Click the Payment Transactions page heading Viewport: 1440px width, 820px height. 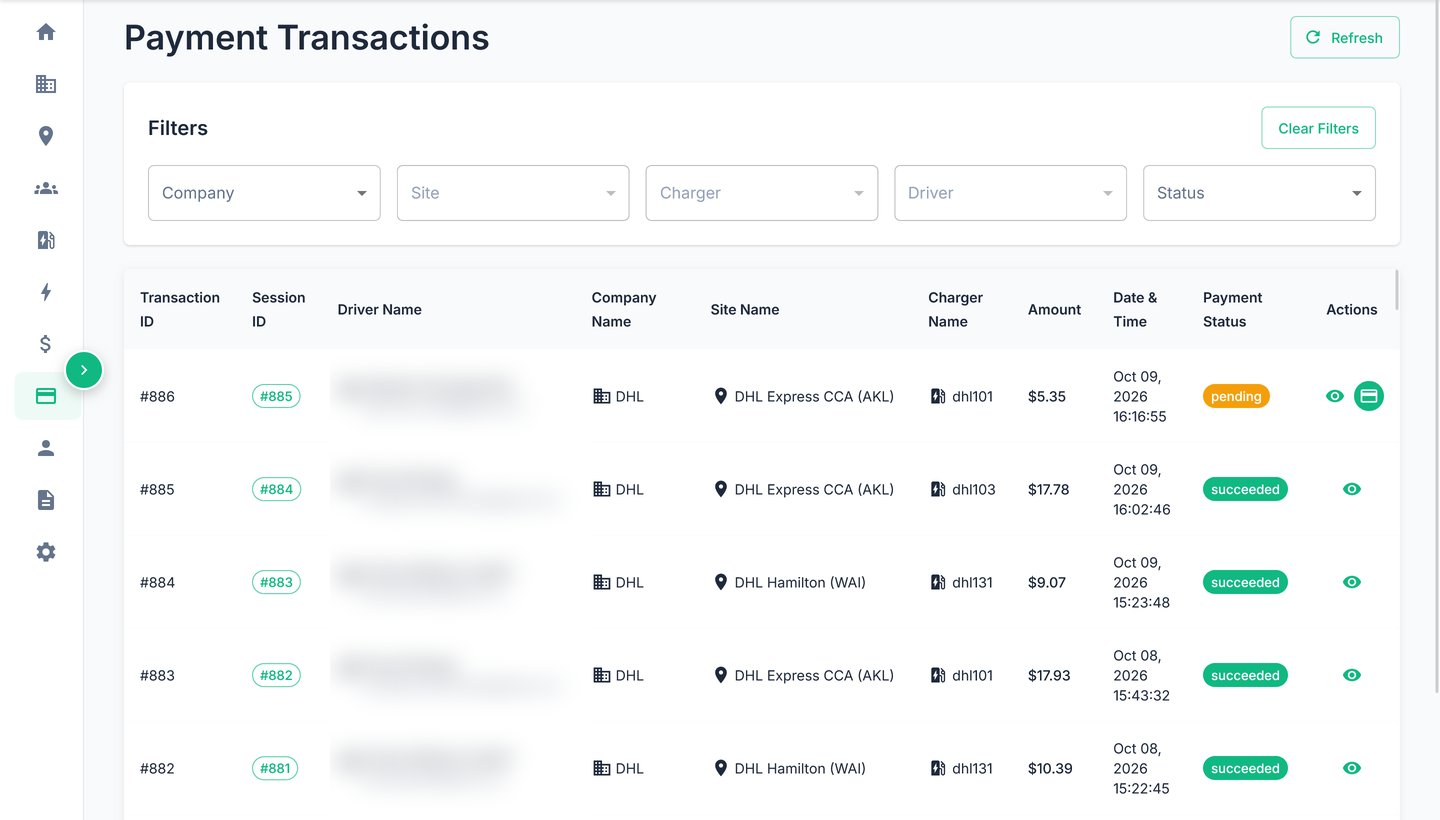306,37
